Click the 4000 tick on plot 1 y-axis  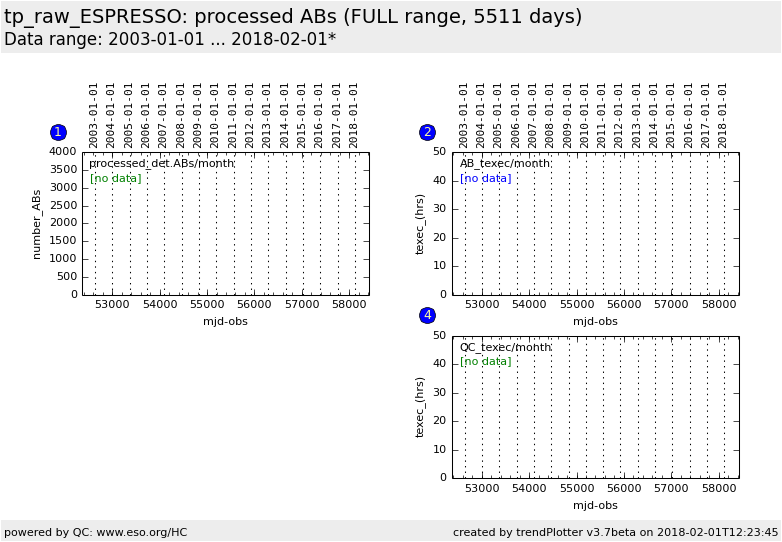pyautogui.click(x=63, y=152)
